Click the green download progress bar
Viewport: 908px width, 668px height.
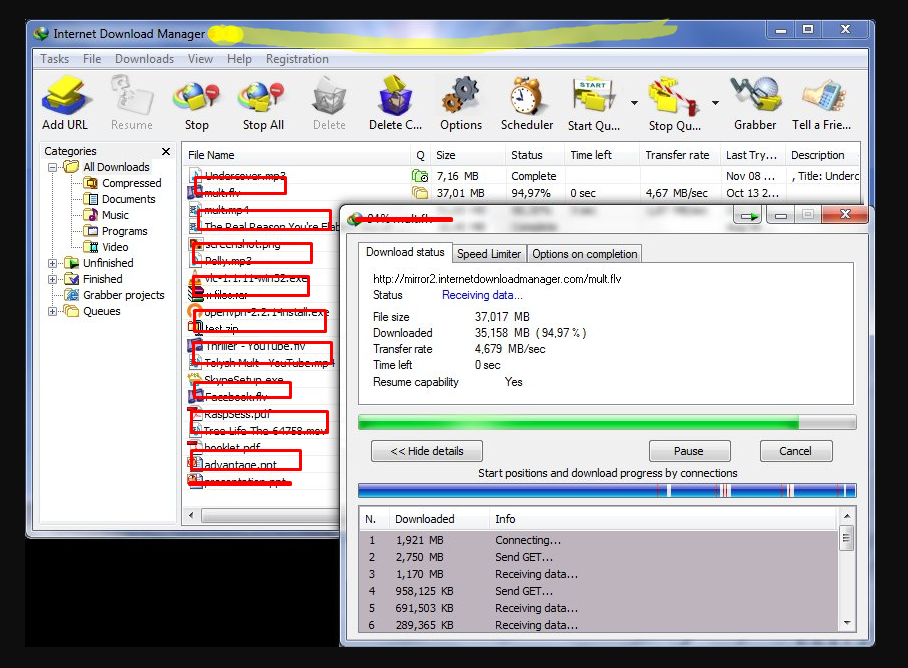click(607, 422)
